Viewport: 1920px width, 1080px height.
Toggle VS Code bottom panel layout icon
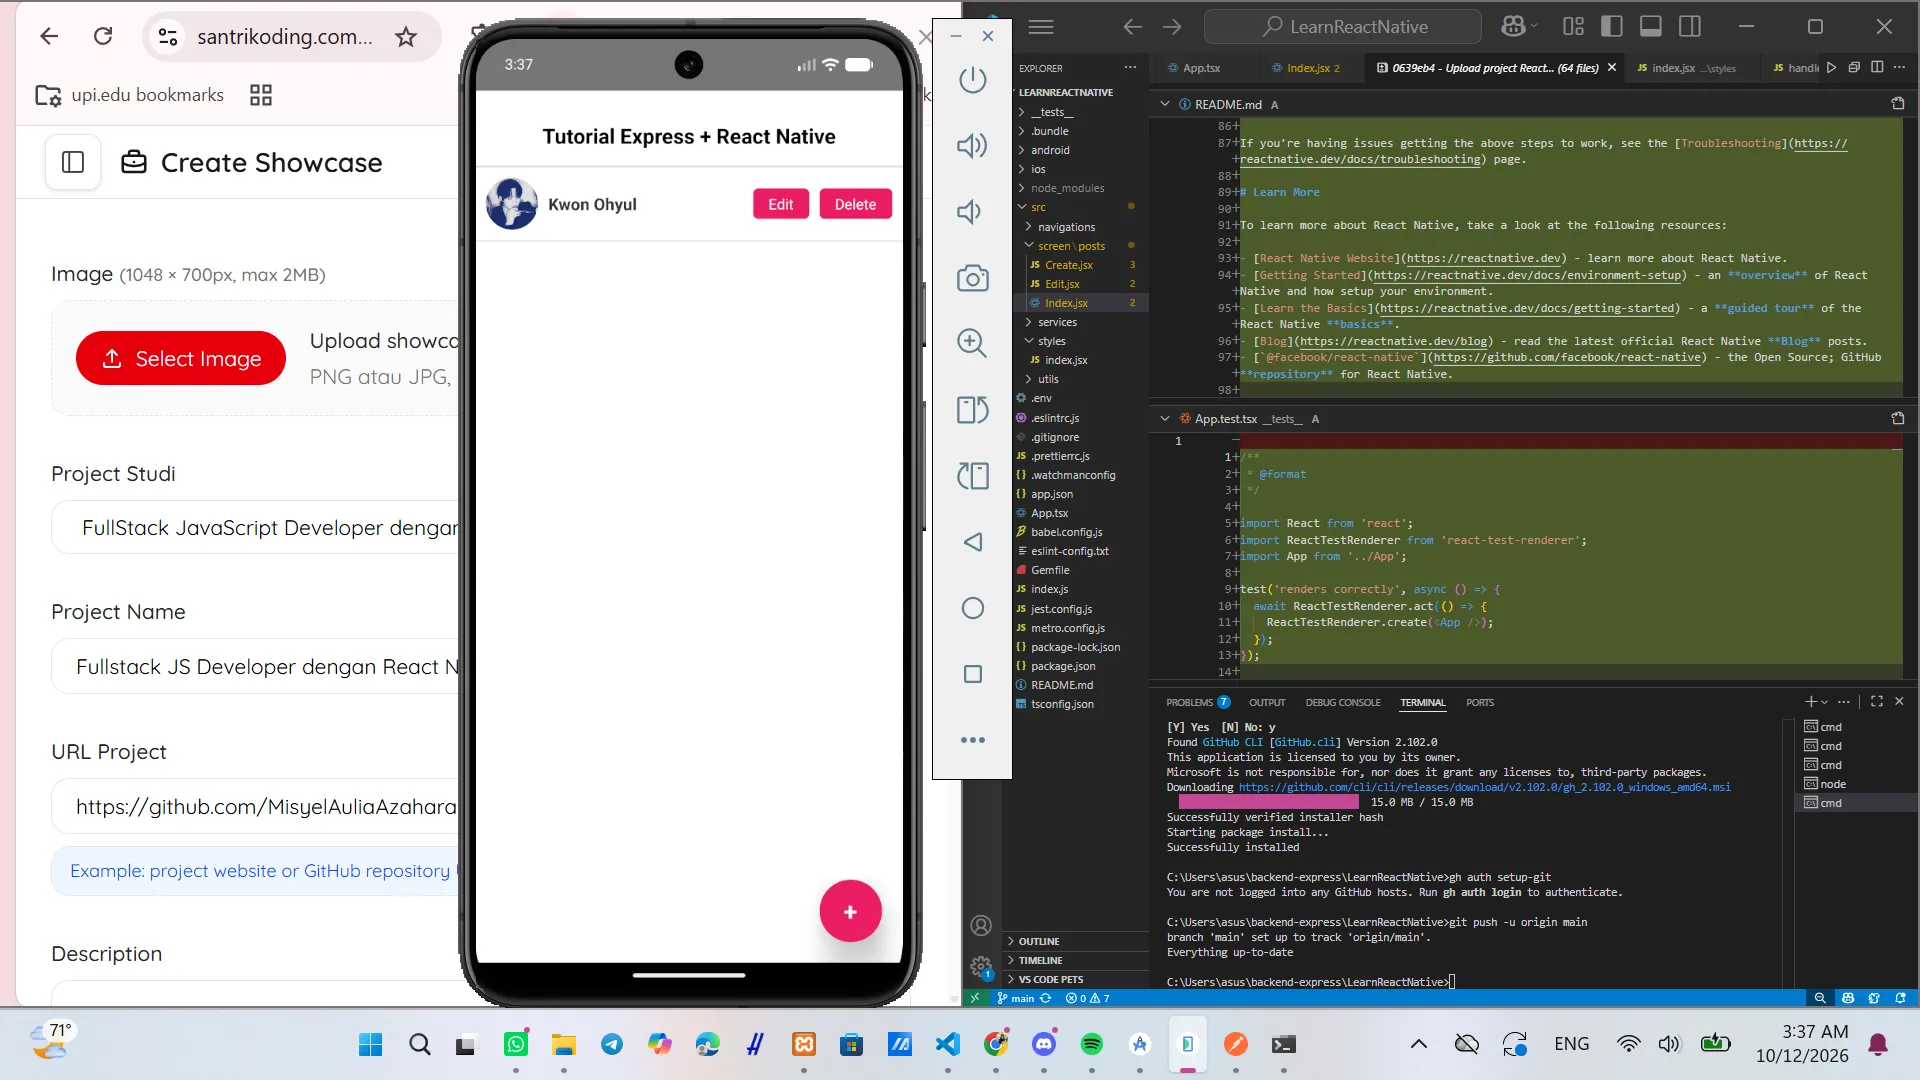(1651, 27)
